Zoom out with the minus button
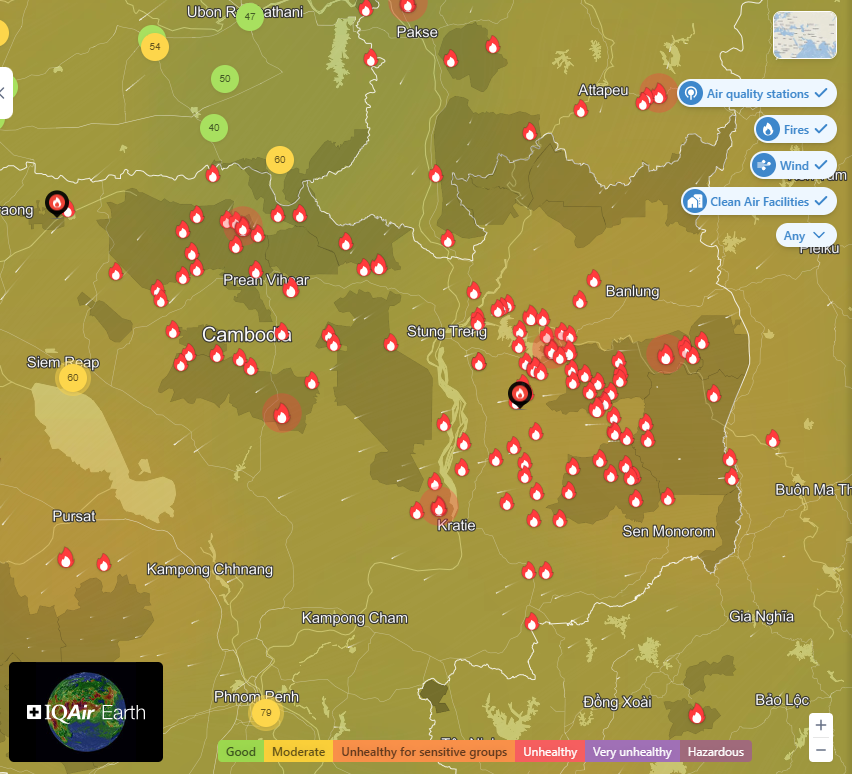852x774 pixels. [820, 750]
